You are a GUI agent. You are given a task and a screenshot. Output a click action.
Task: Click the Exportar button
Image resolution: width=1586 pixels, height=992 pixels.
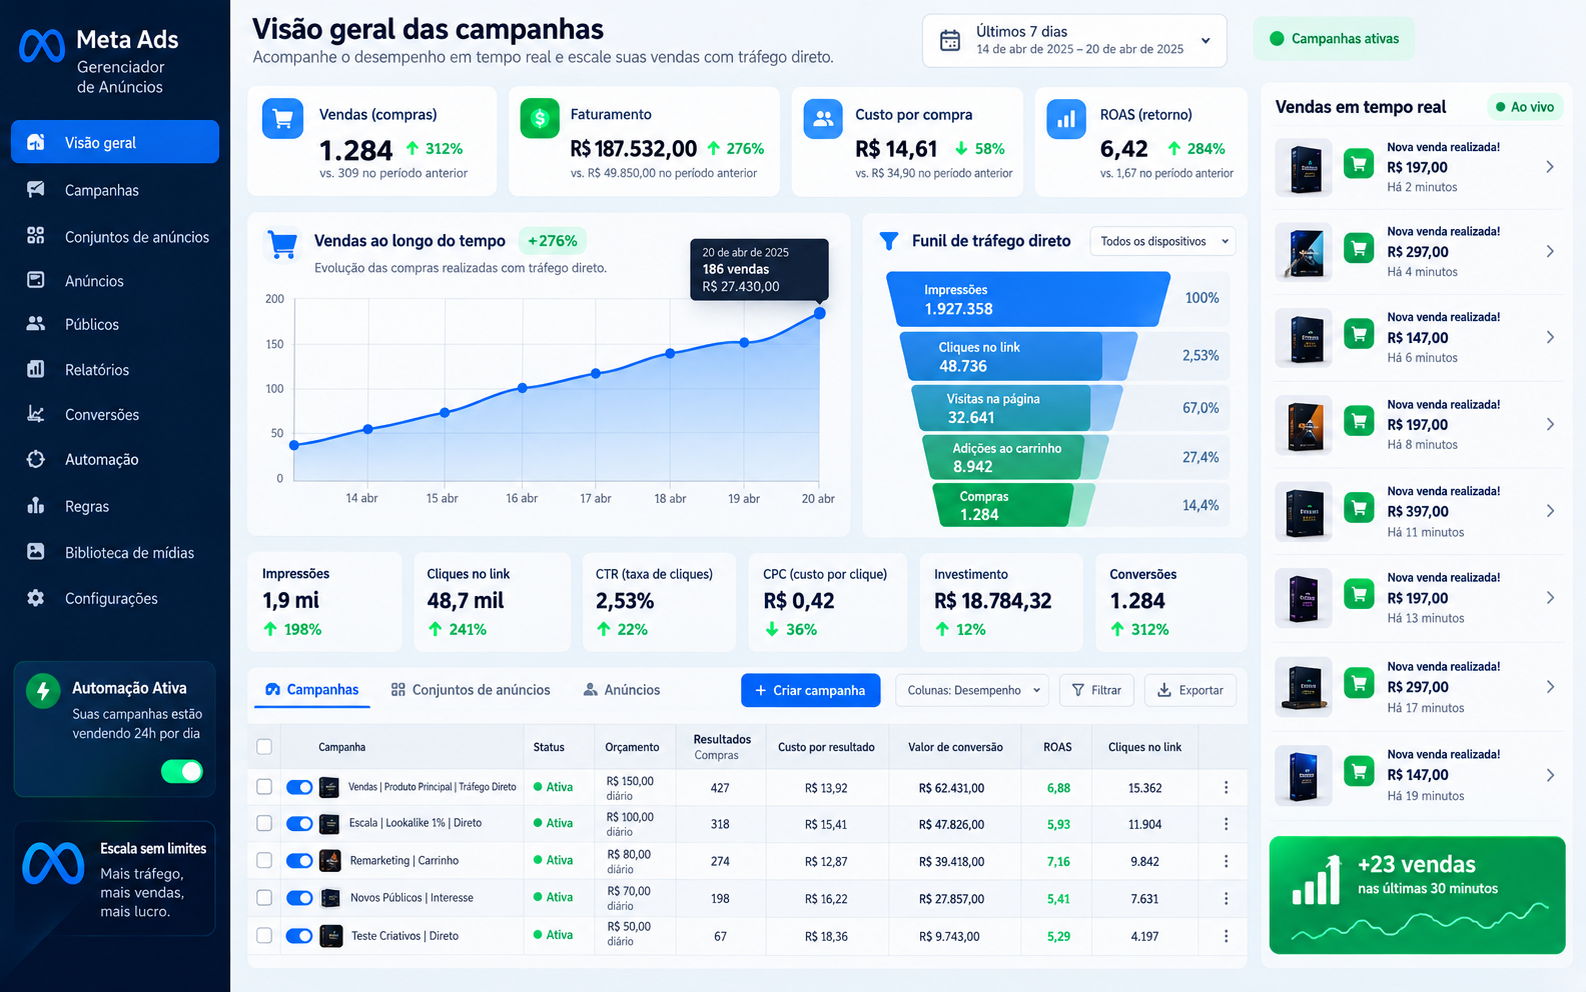pos(1191,690)
